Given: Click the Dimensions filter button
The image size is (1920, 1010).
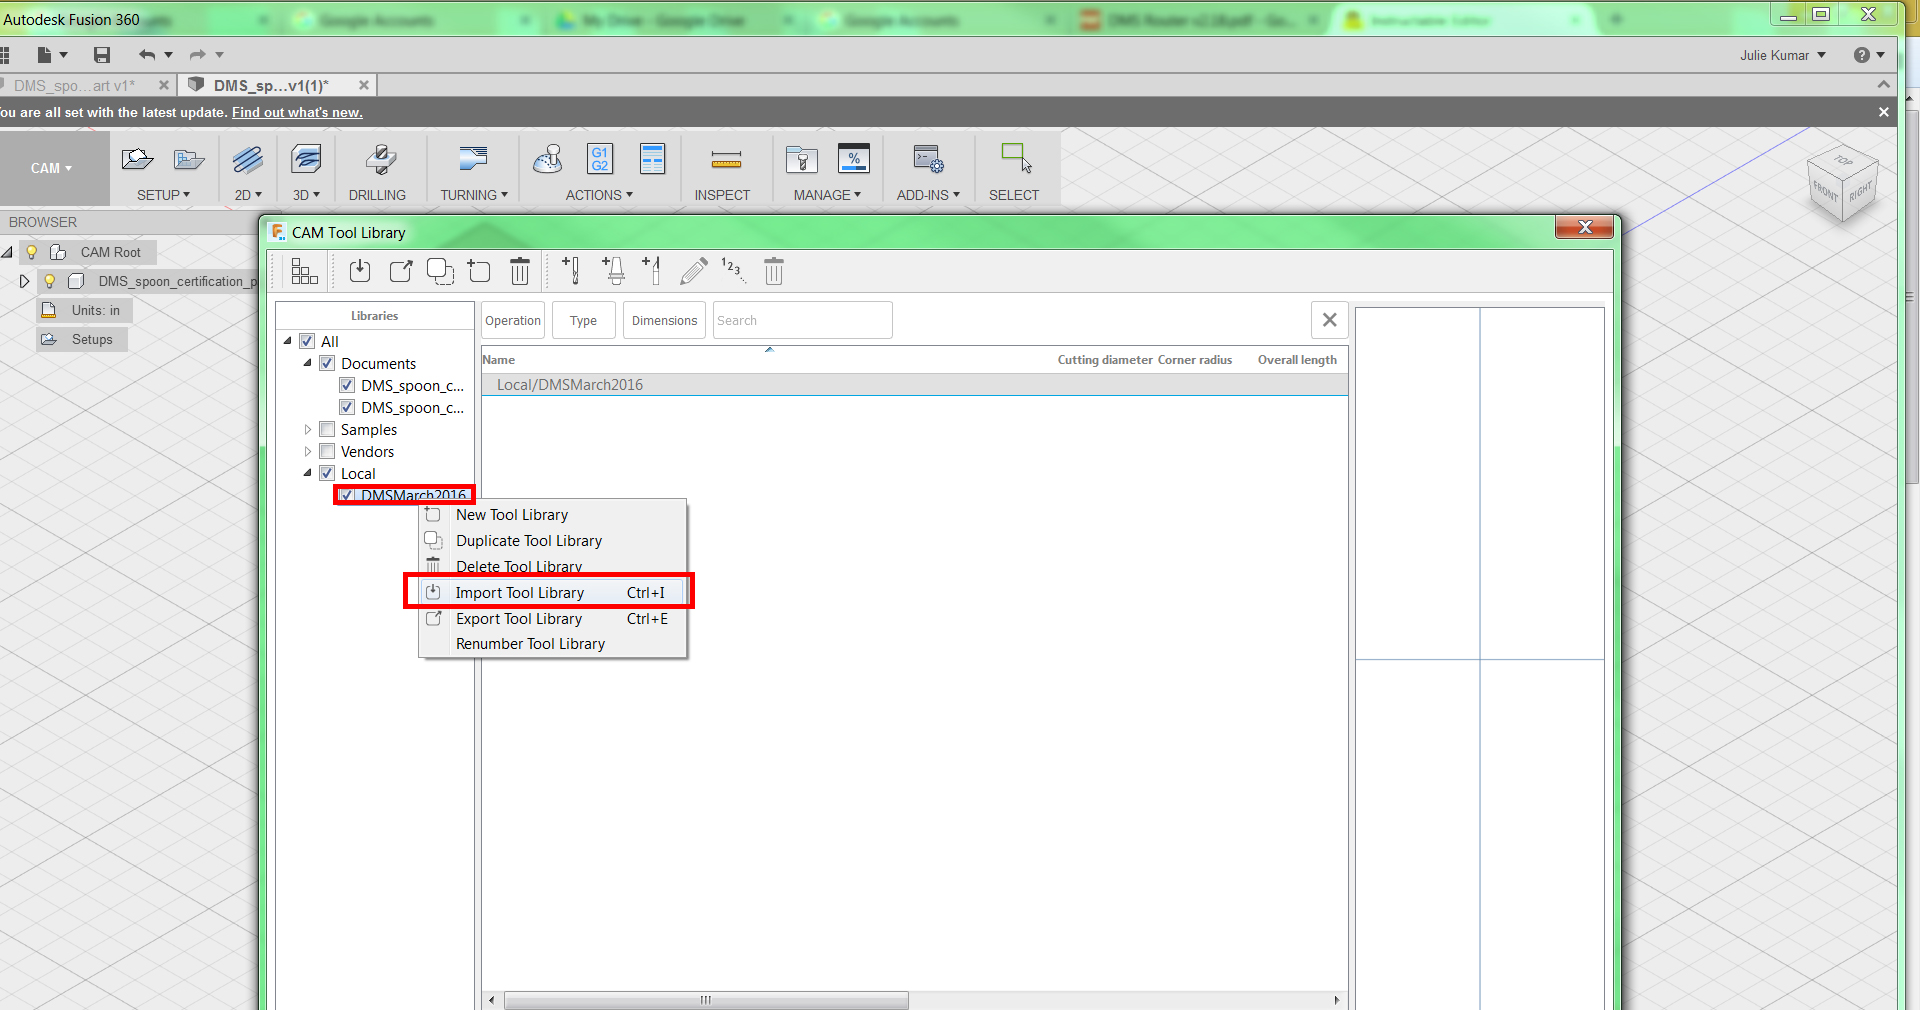Looking at the screenshot, I should pyautogui.click(x=664, y=320).
